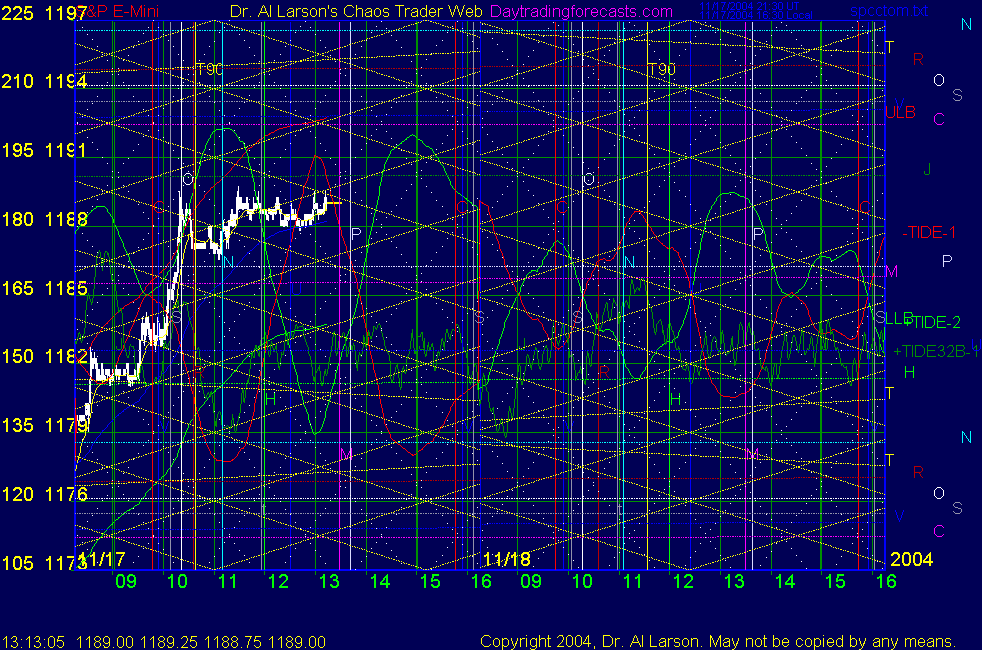Select the "11/17/2004 16:30 Local" timestamp
The width and height of the screenshot is (982, 650).
[x=757, y=15]
